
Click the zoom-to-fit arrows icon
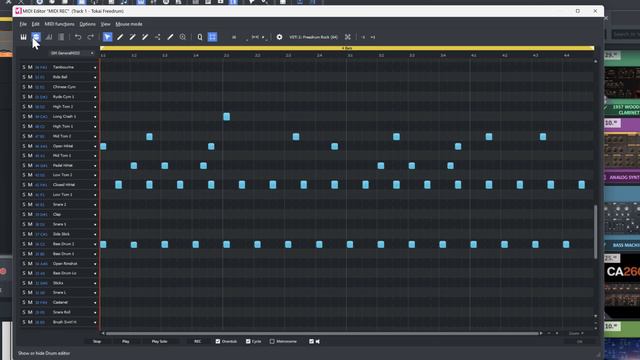tap(348, 37)
